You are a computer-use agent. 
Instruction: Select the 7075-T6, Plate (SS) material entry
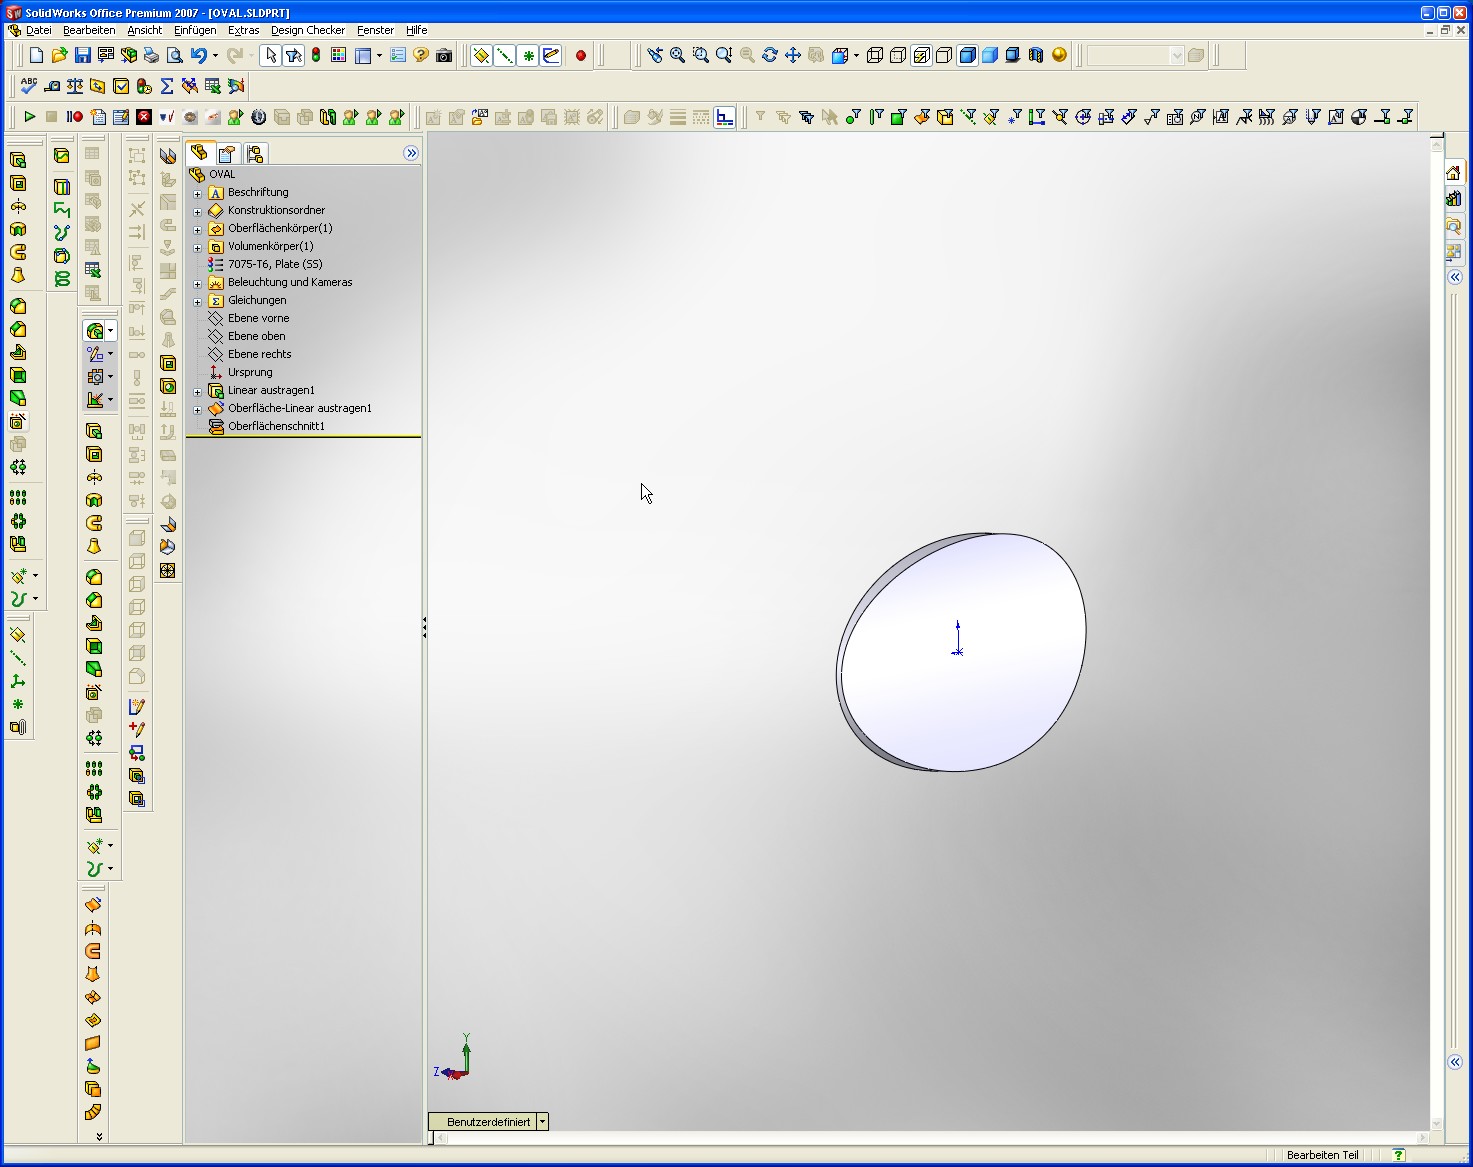click(x=275, y=264)
